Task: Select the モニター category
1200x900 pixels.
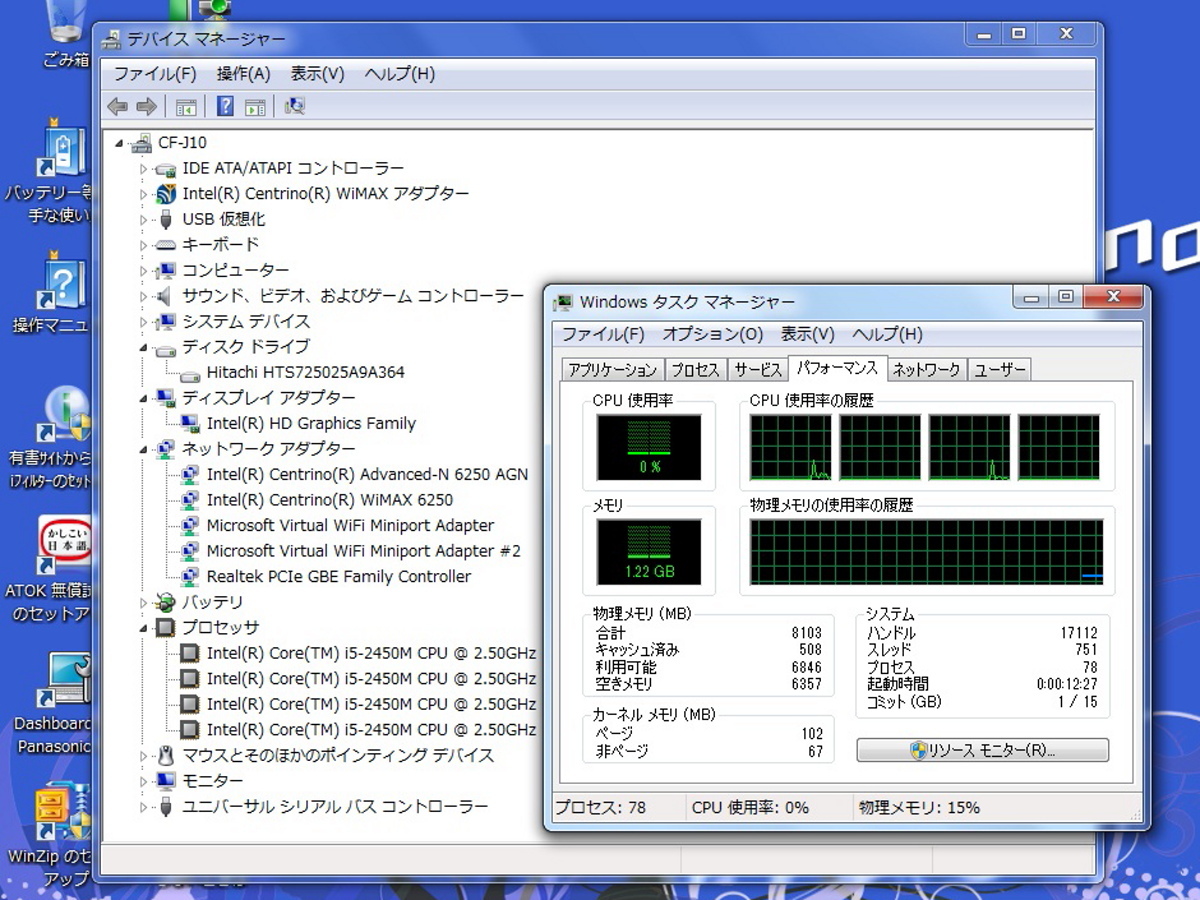Action: [212, 780]
